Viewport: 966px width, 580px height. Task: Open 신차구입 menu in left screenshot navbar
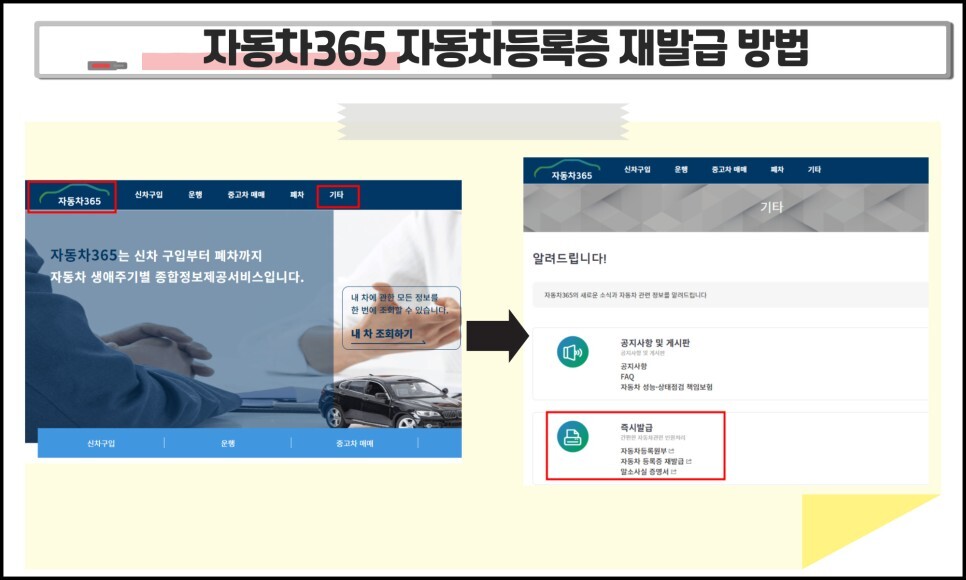point(148,195)
